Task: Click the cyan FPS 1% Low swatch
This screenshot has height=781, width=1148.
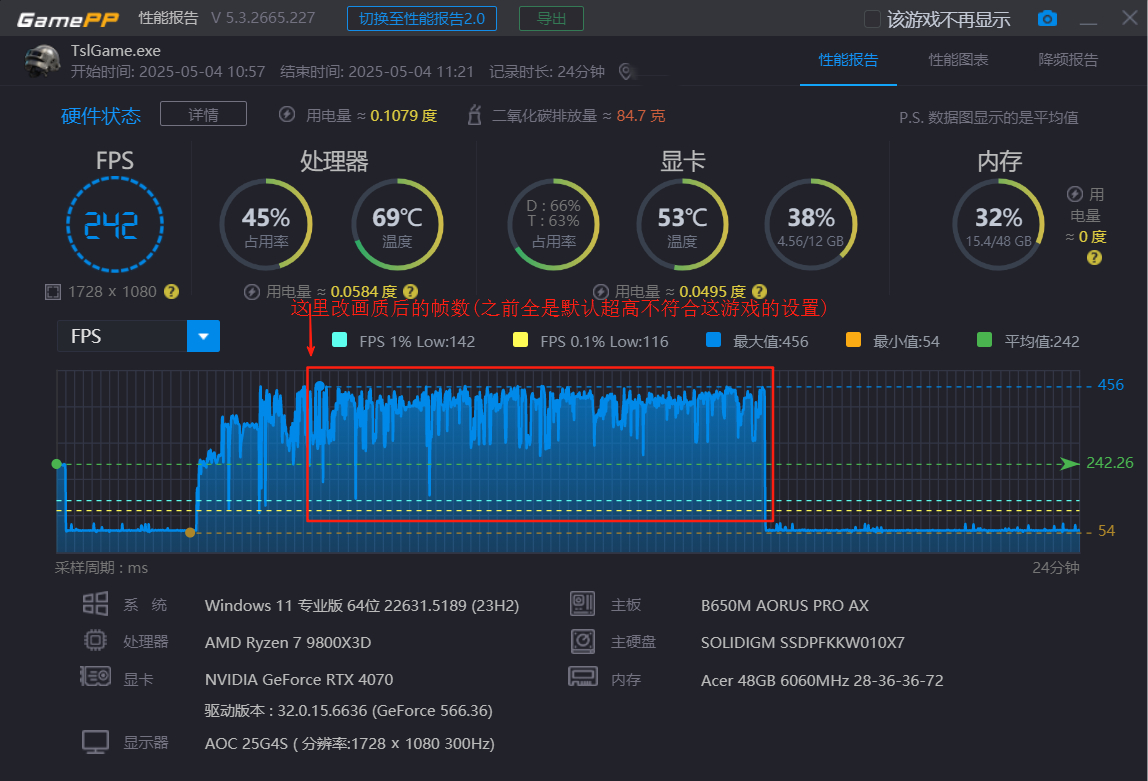Action: (x=339, y=340)
